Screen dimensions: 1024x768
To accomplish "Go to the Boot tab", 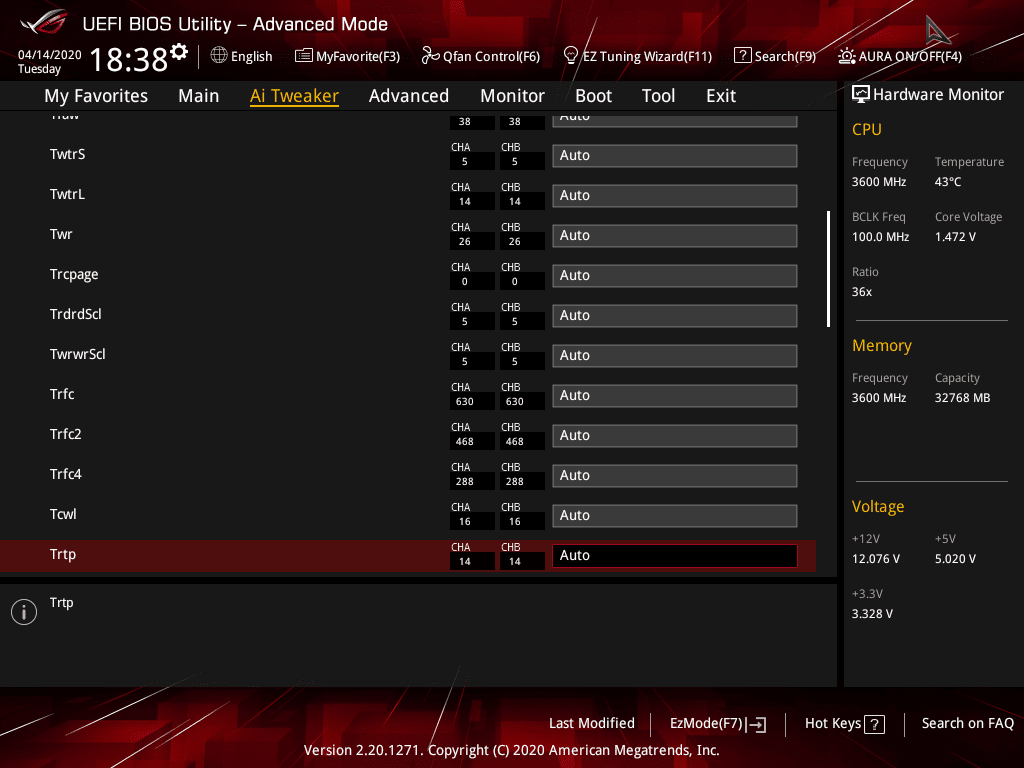I will 593,96.
